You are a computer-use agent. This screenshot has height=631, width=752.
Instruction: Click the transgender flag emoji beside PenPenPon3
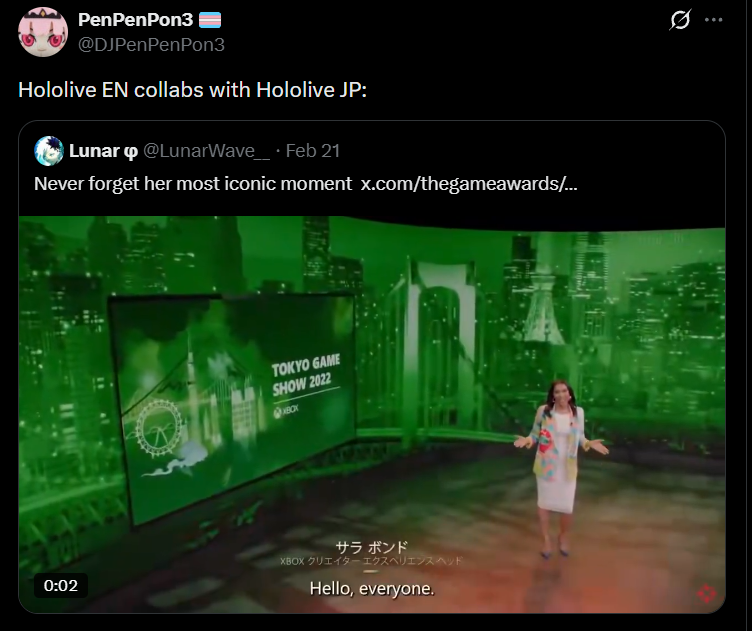(210, 20)
